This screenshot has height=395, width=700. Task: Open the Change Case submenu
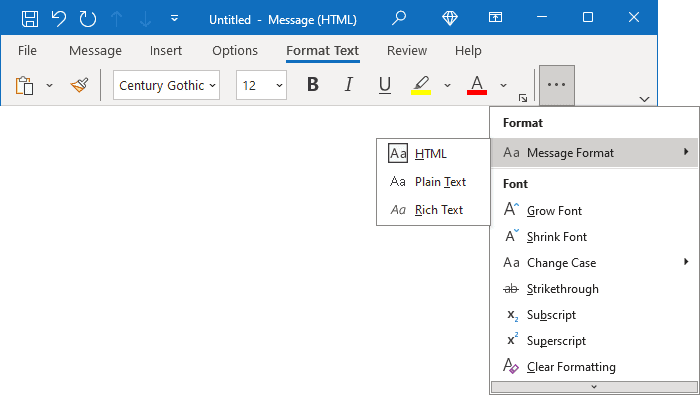pos(594,262)
